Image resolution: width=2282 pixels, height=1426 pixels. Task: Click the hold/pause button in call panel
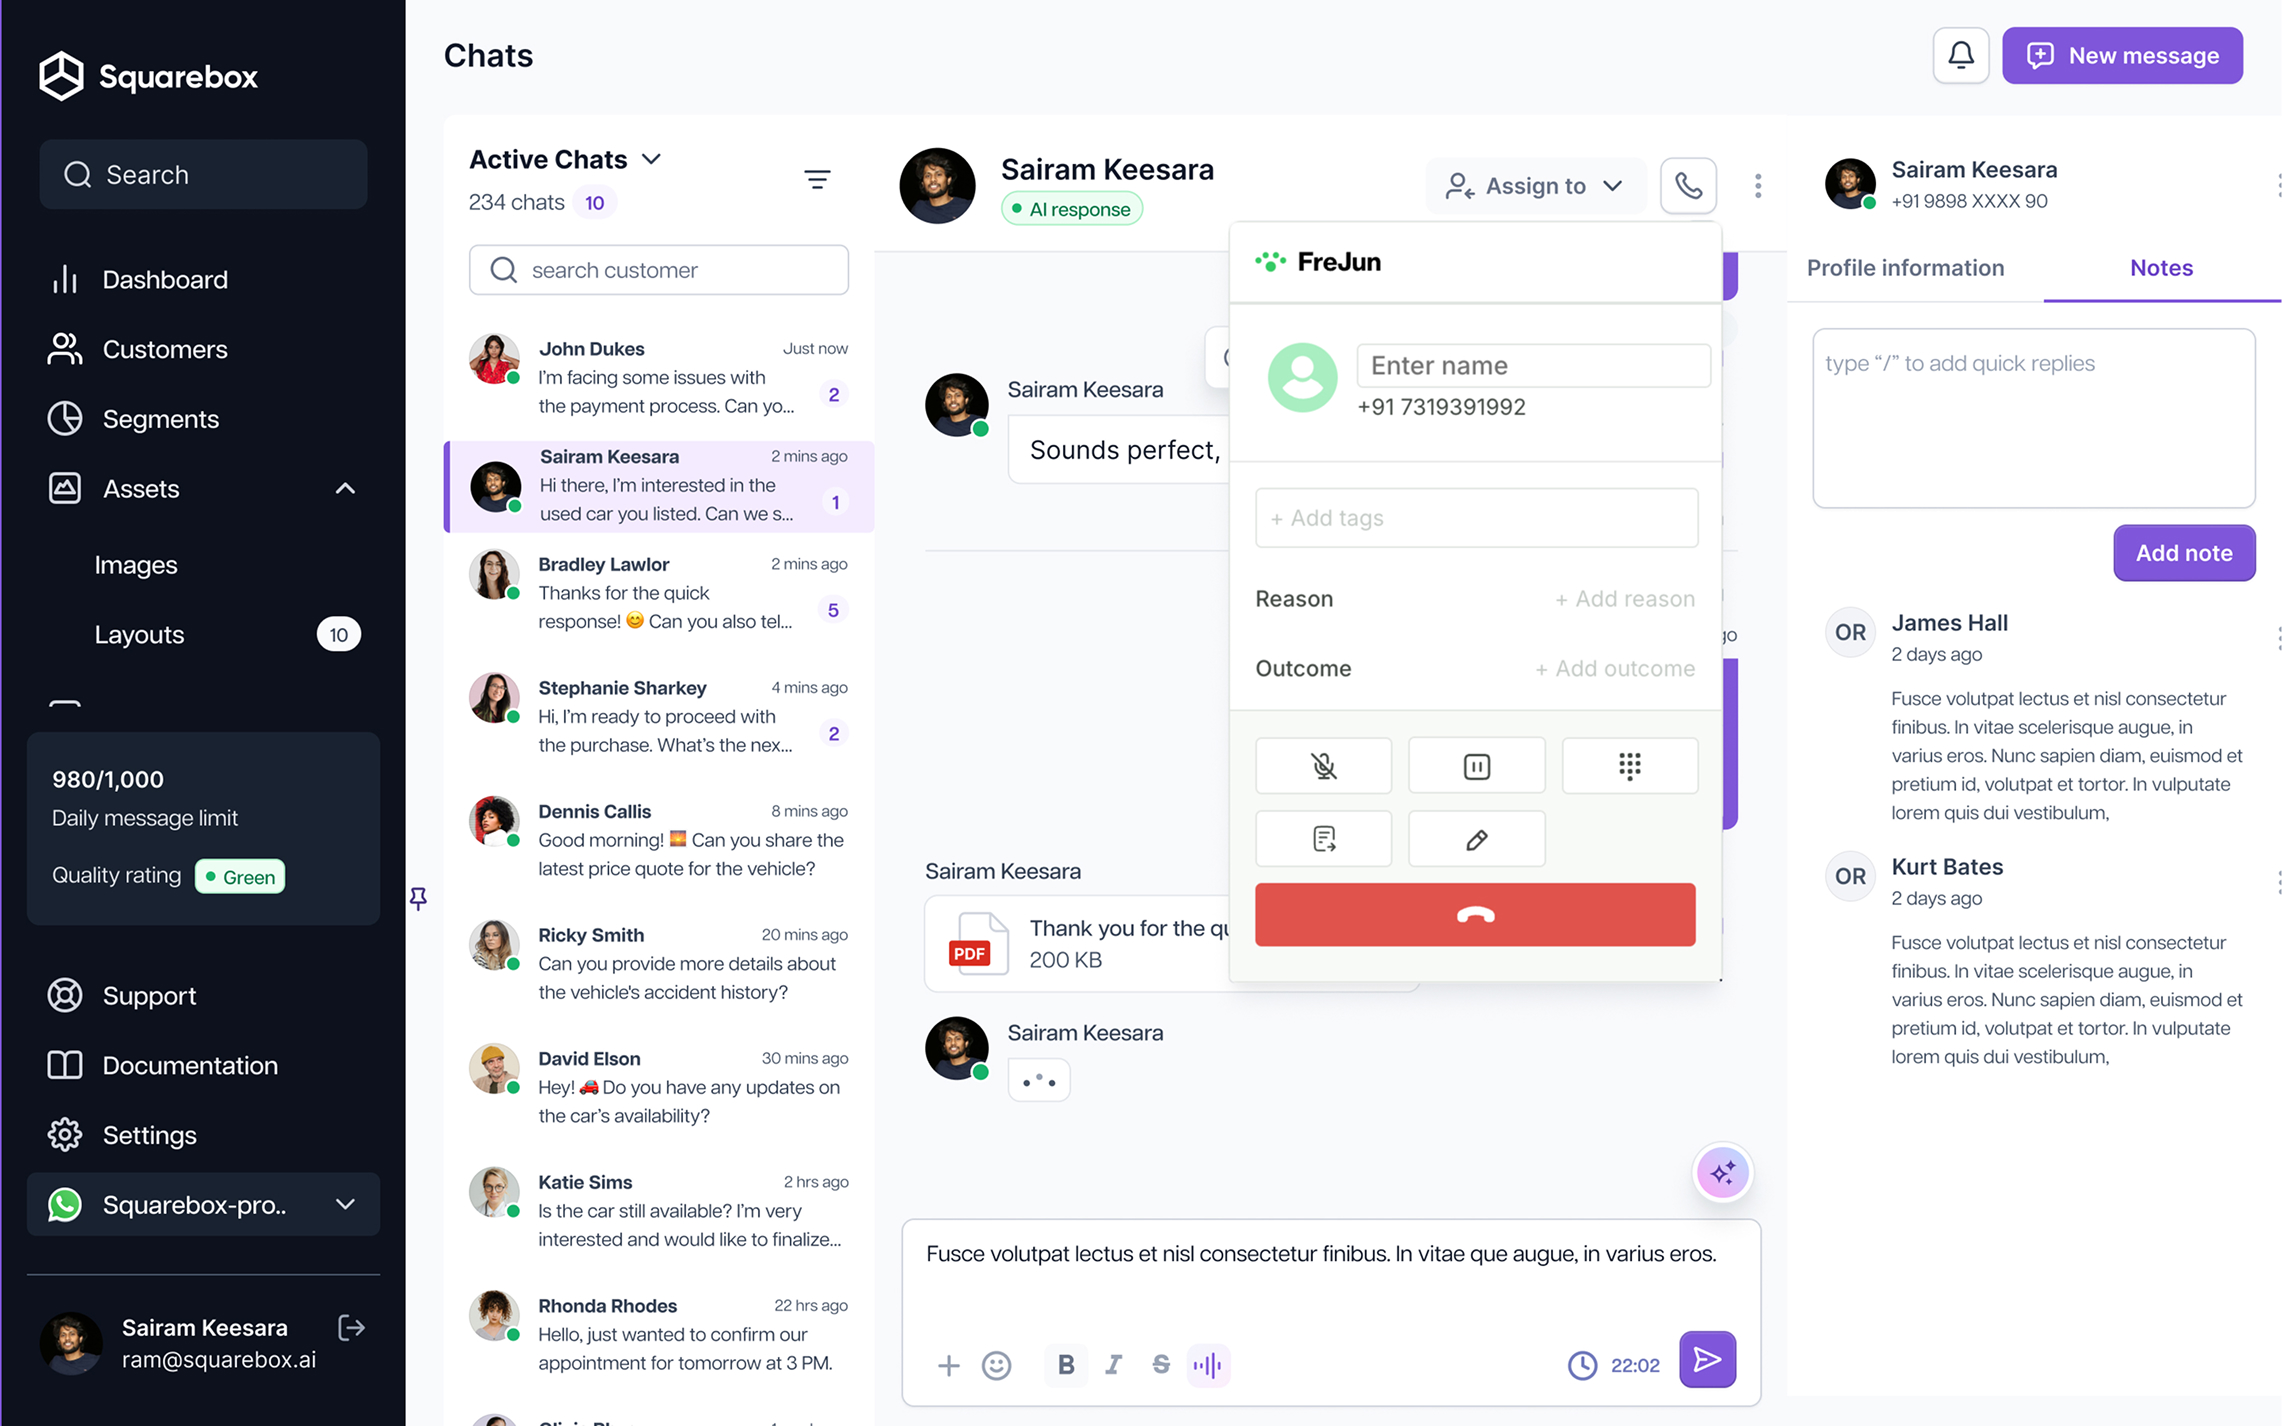click(x=1475, y=766)
